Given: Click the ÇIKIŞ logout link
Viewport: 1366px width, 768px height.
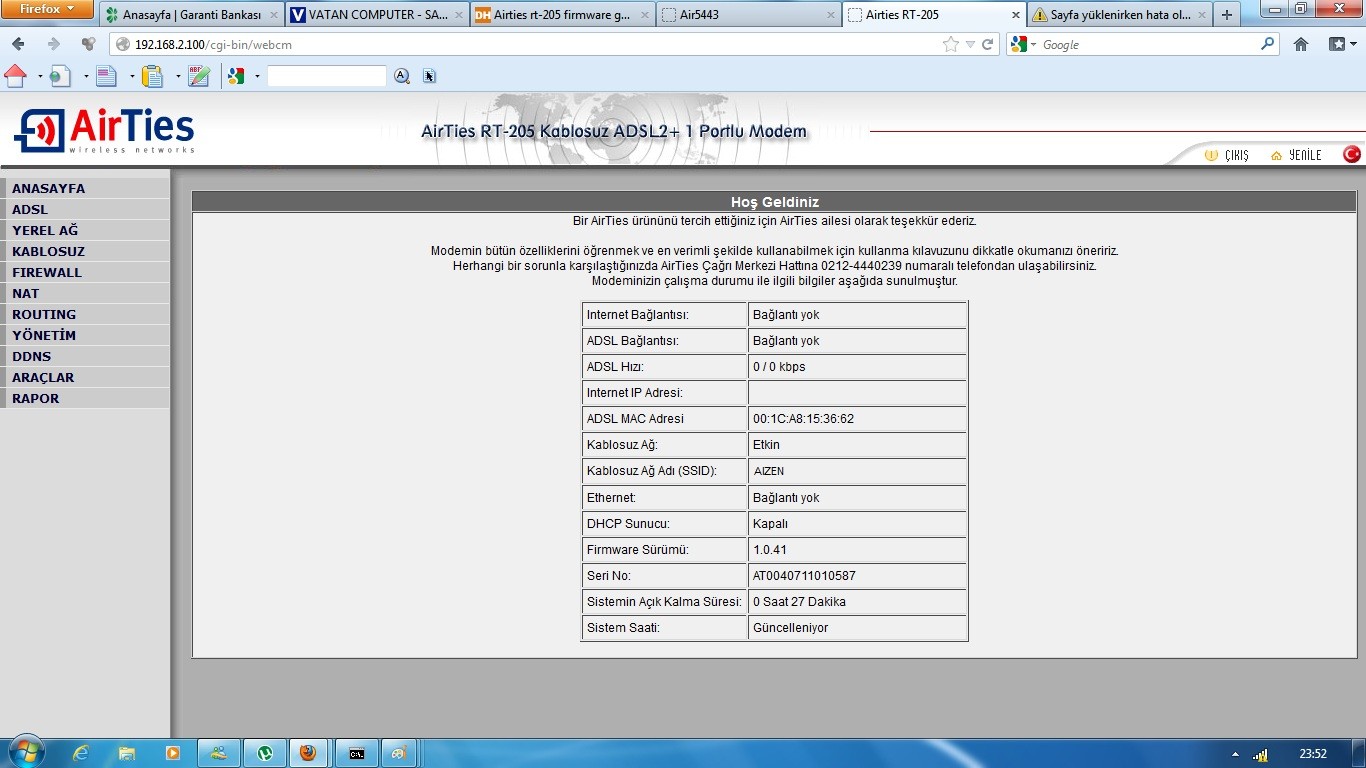Looking at the screenshot, I should [1227, 155].
